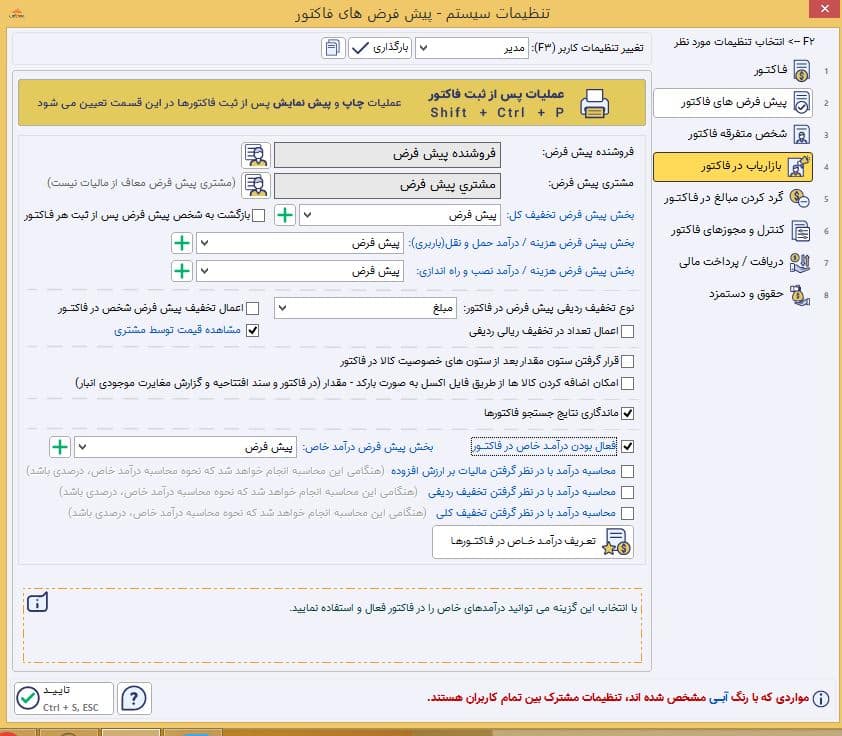Click the دریافت / پرداخت مالی icon
Screen dimensions: 842x736
pyautogui.click(x=800, y=263)
